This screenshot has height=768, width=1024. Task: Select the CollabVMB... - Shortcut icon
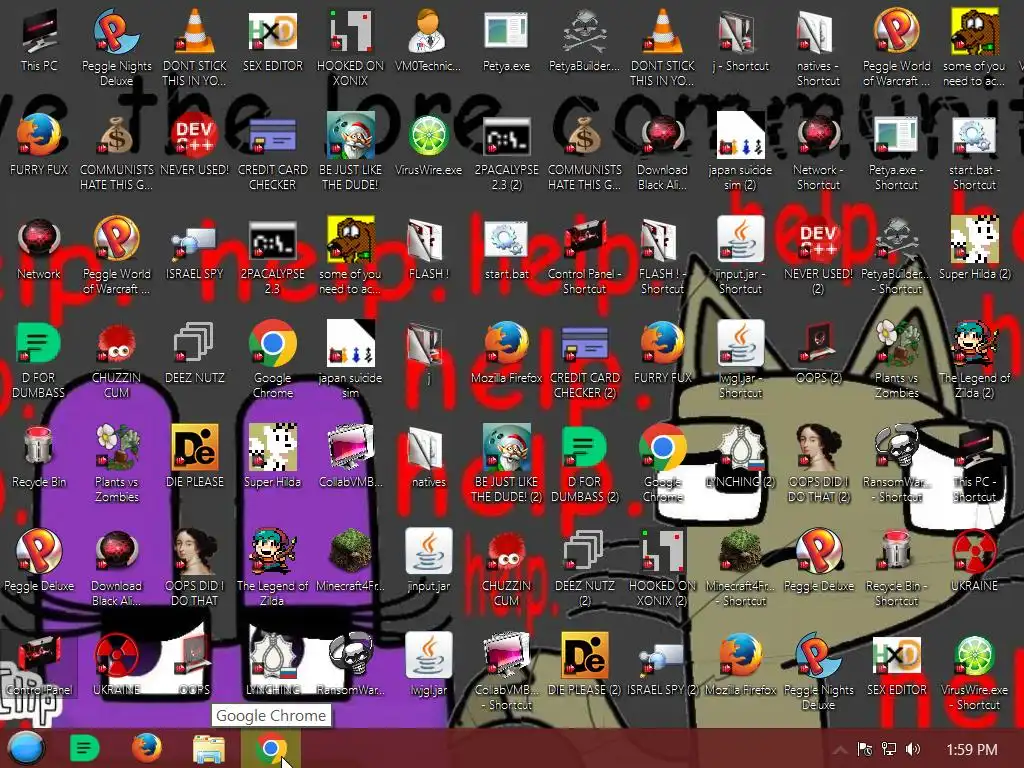(x=506, y=671)
